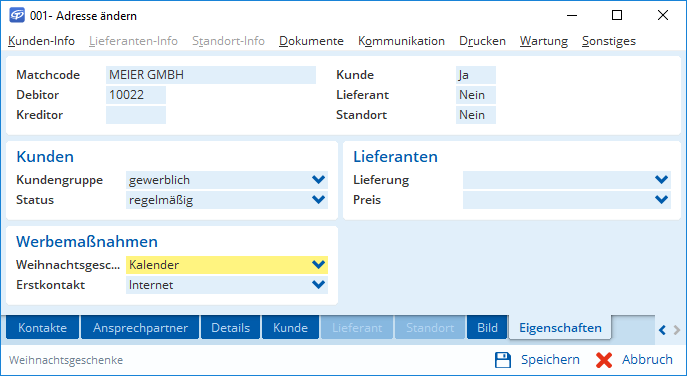Viewport: 687px width, 376px height.
Task: Click the red X Abbruch icon
Action: (604, 360)
